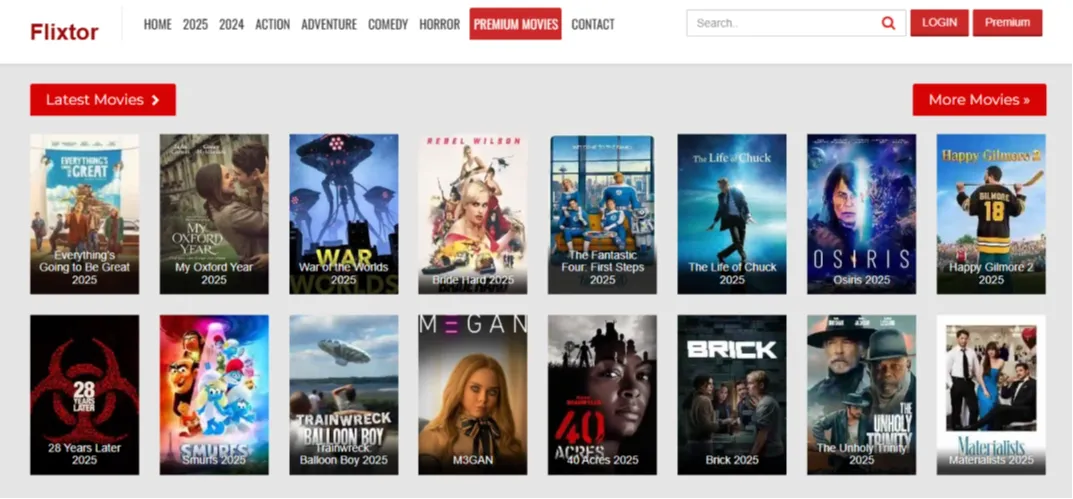Click the Premium button
The width and height of the screenshot is (1073, 499).
click(1007, 23)
